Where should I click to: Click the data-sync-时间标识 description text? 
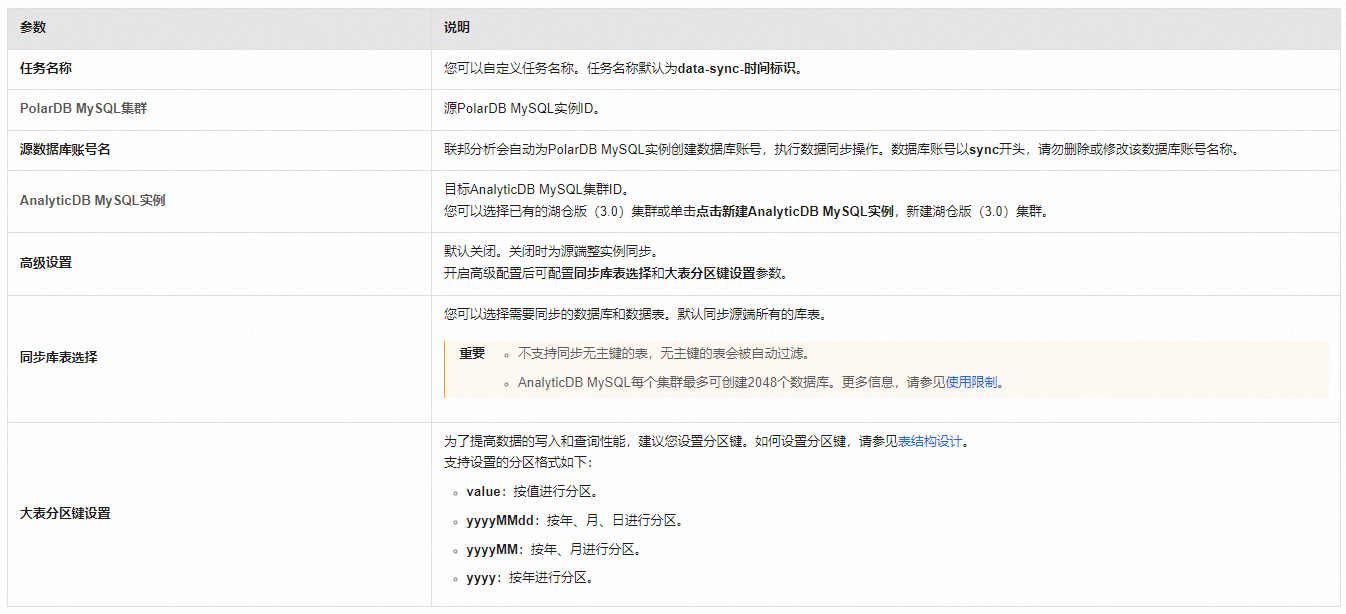739,69
